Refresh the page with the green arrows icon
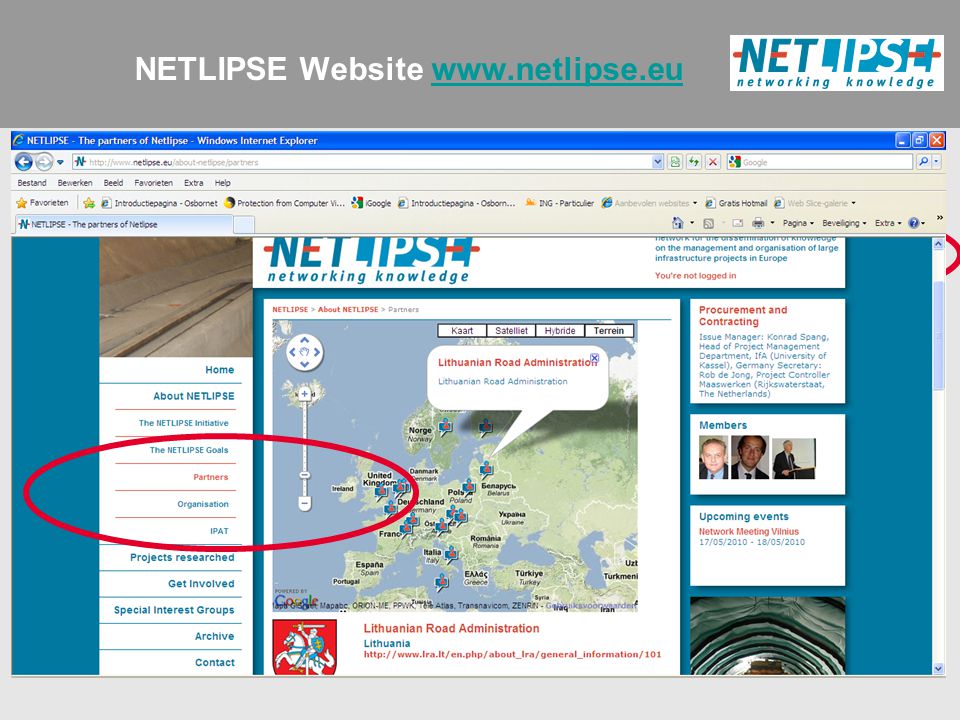 point(694,162)
